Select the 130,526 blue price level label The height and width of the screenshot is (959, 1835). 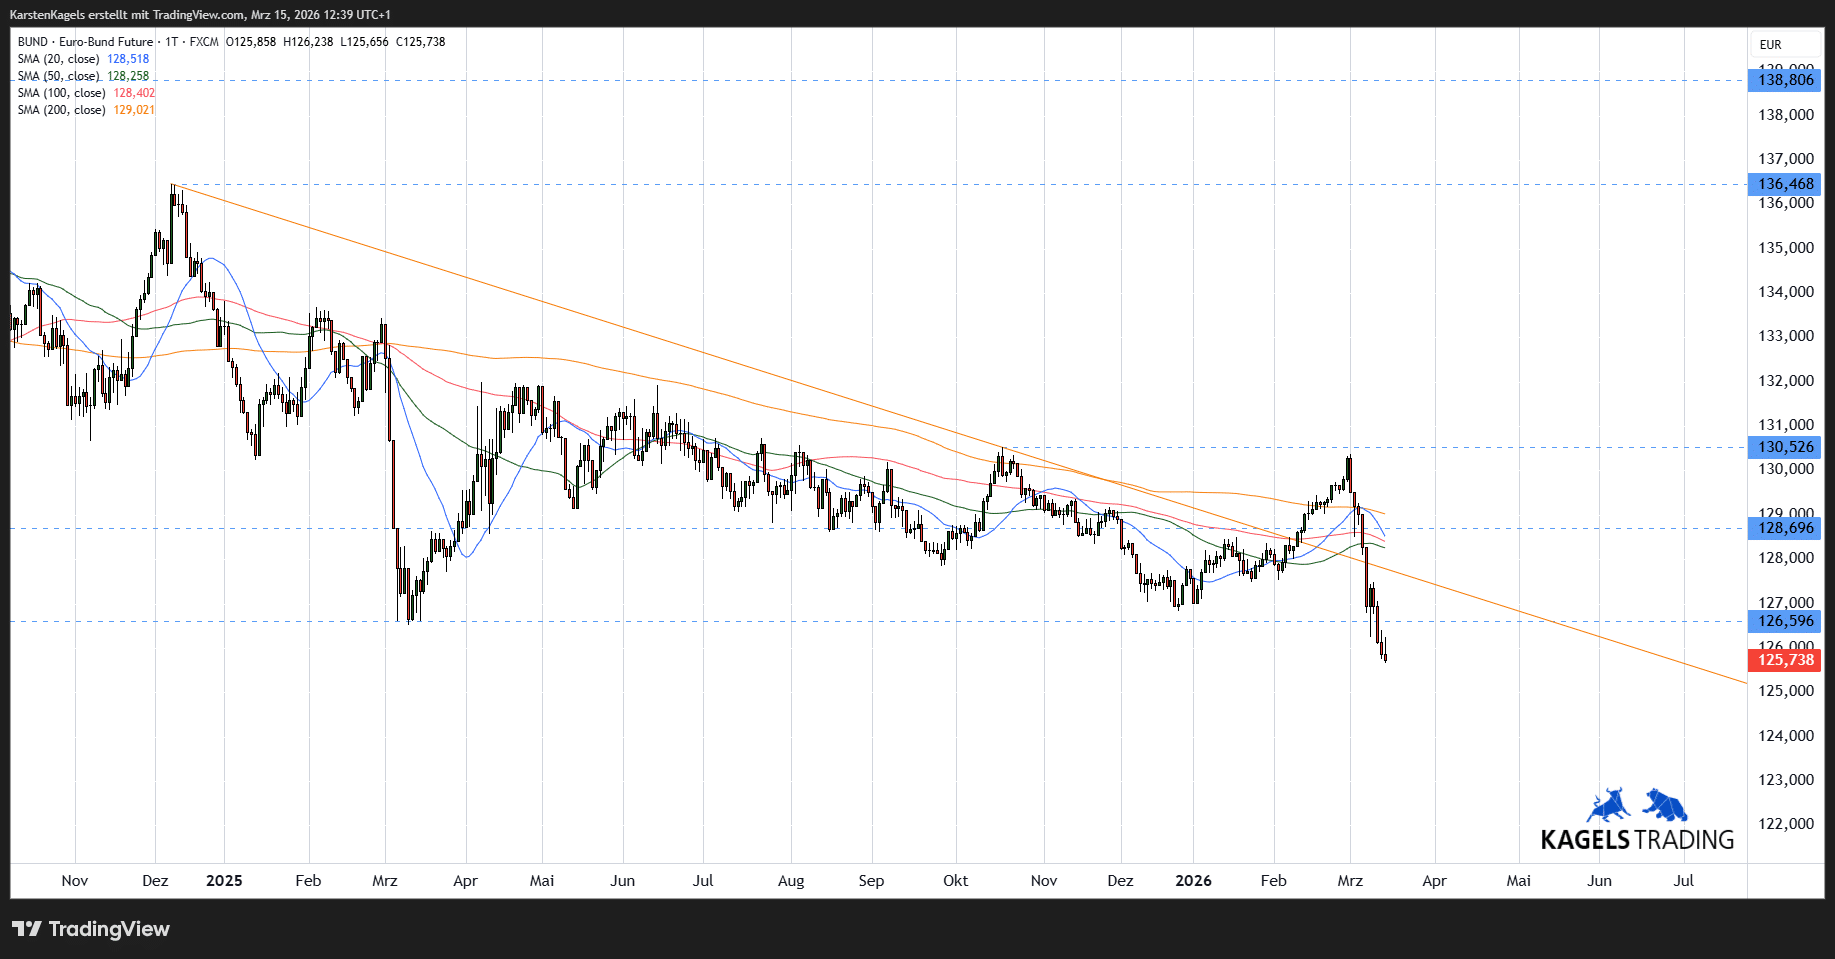click(1785, 447)
